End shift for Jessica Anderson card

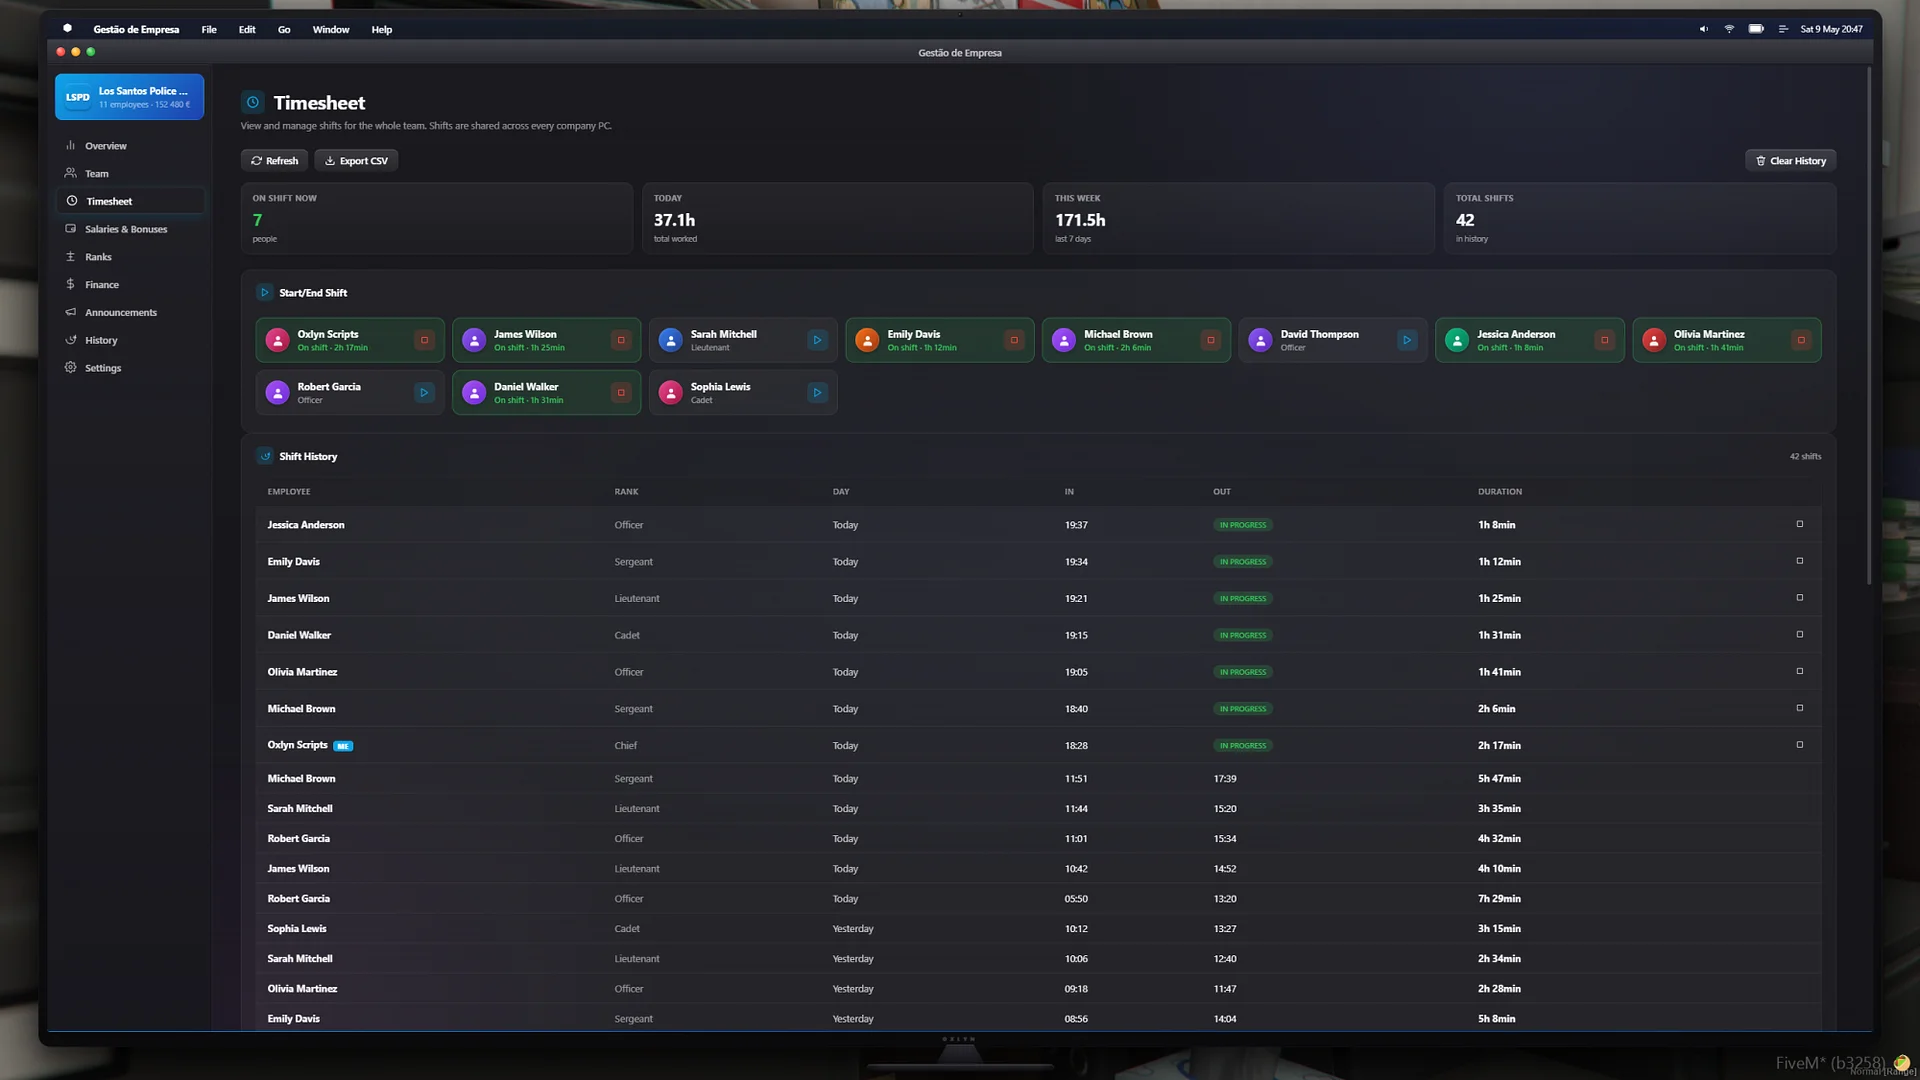1604,340
